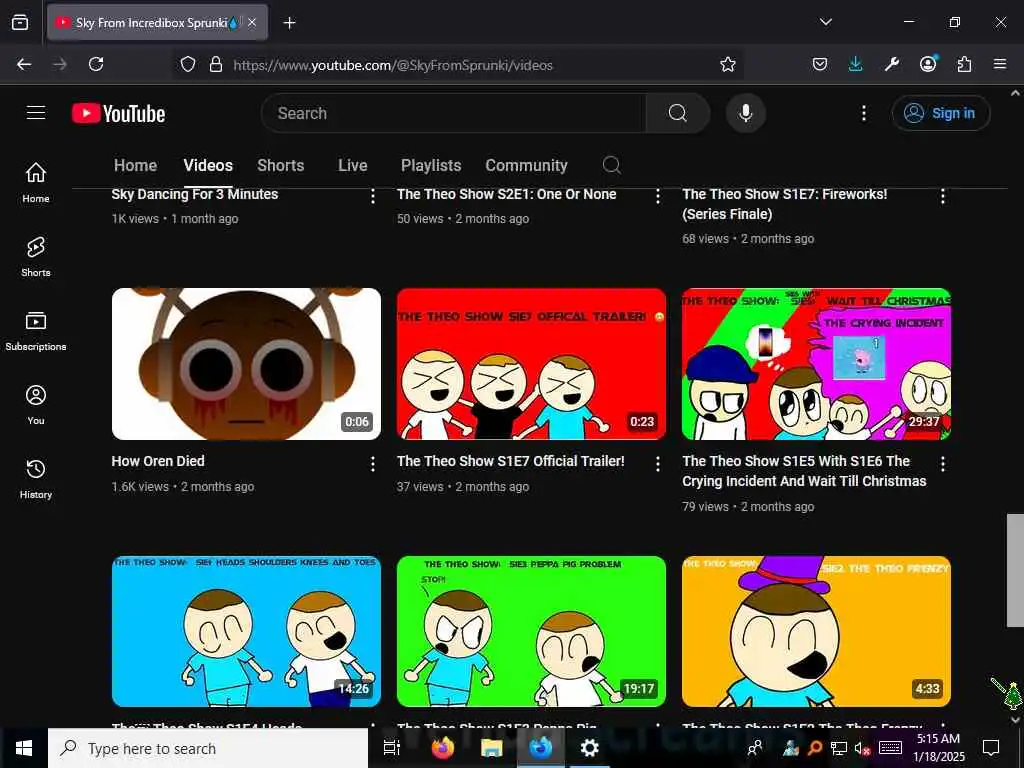Open File Explorer from the taskbar

coord(491,748)
